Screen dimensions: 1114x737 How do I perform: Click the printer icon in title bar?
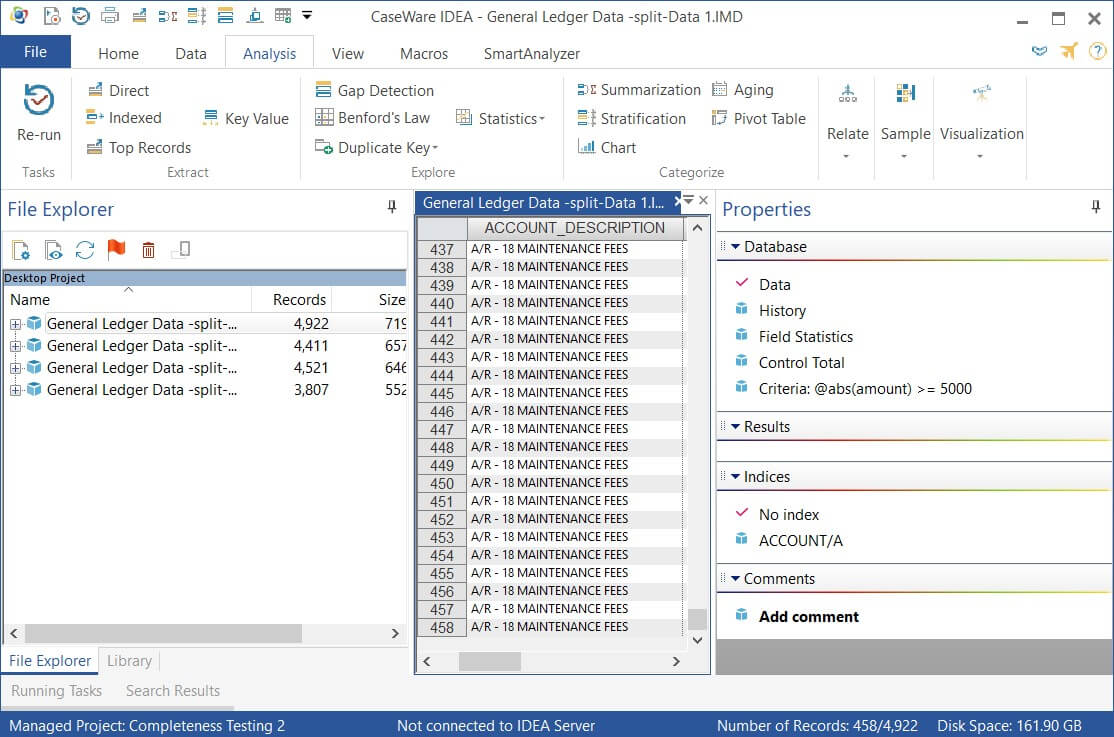[x=109, y=16]
